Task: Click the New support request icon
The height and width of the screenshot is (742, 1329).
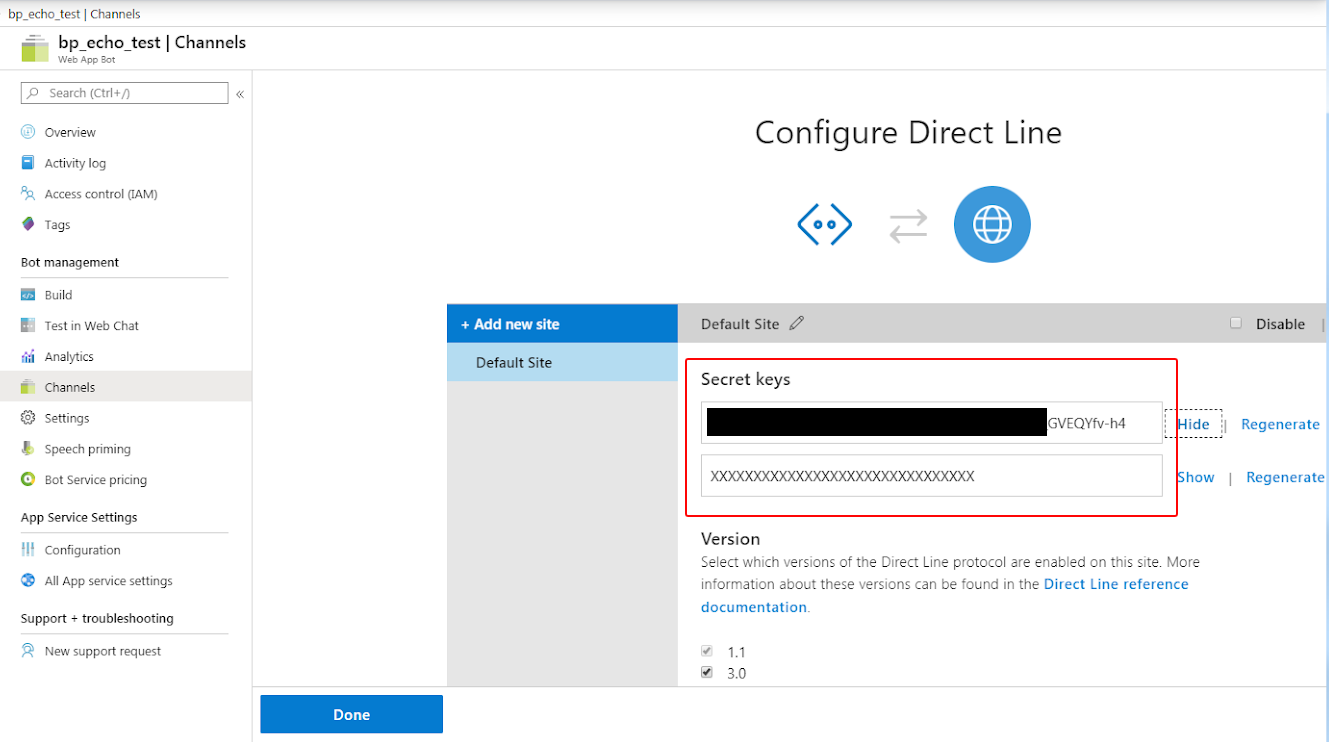Action: coord(28,651)
